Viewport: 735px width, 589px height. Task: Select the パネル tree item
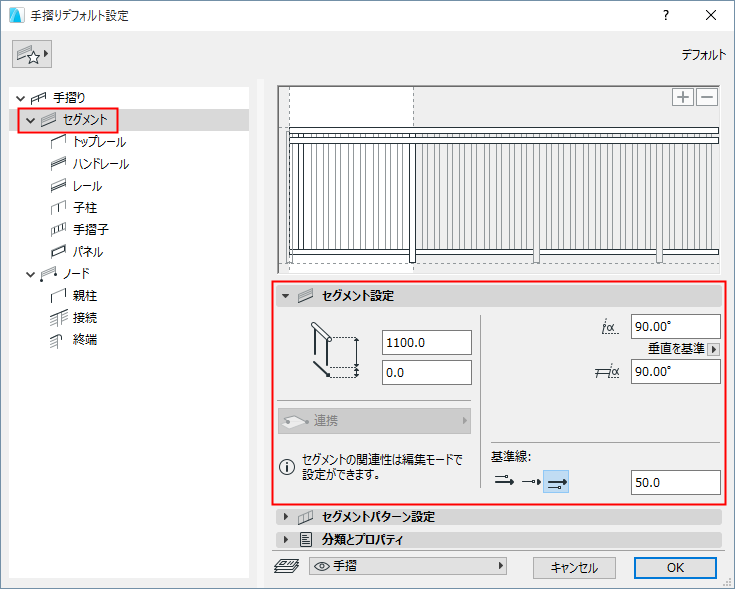tap(88, 251)
